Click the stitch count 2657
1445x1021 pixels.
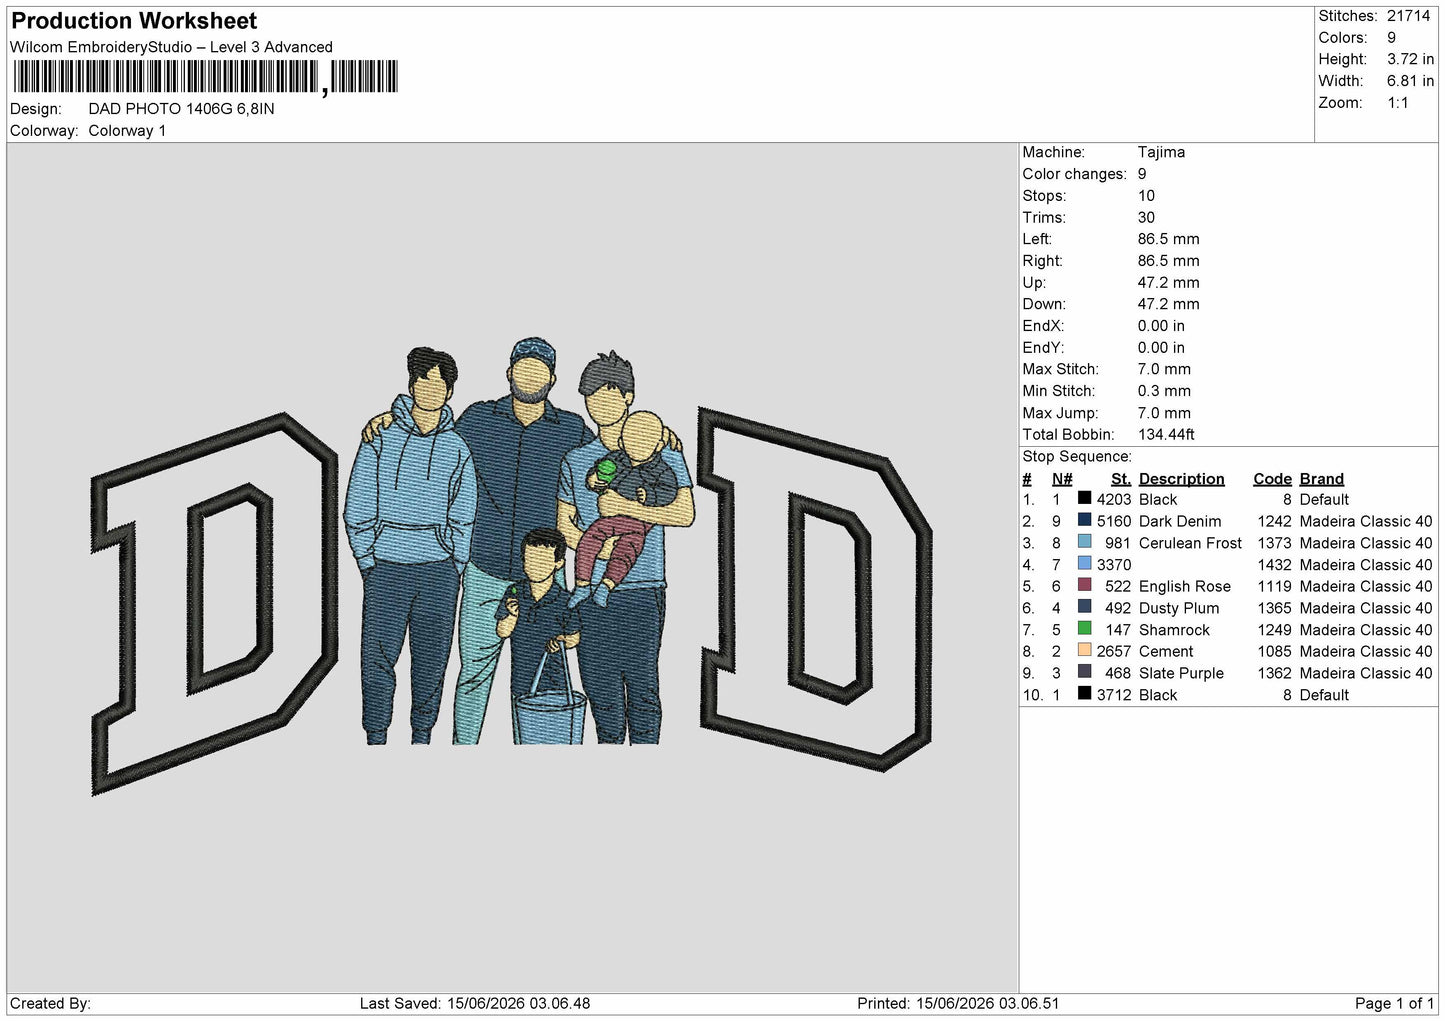1114,651
